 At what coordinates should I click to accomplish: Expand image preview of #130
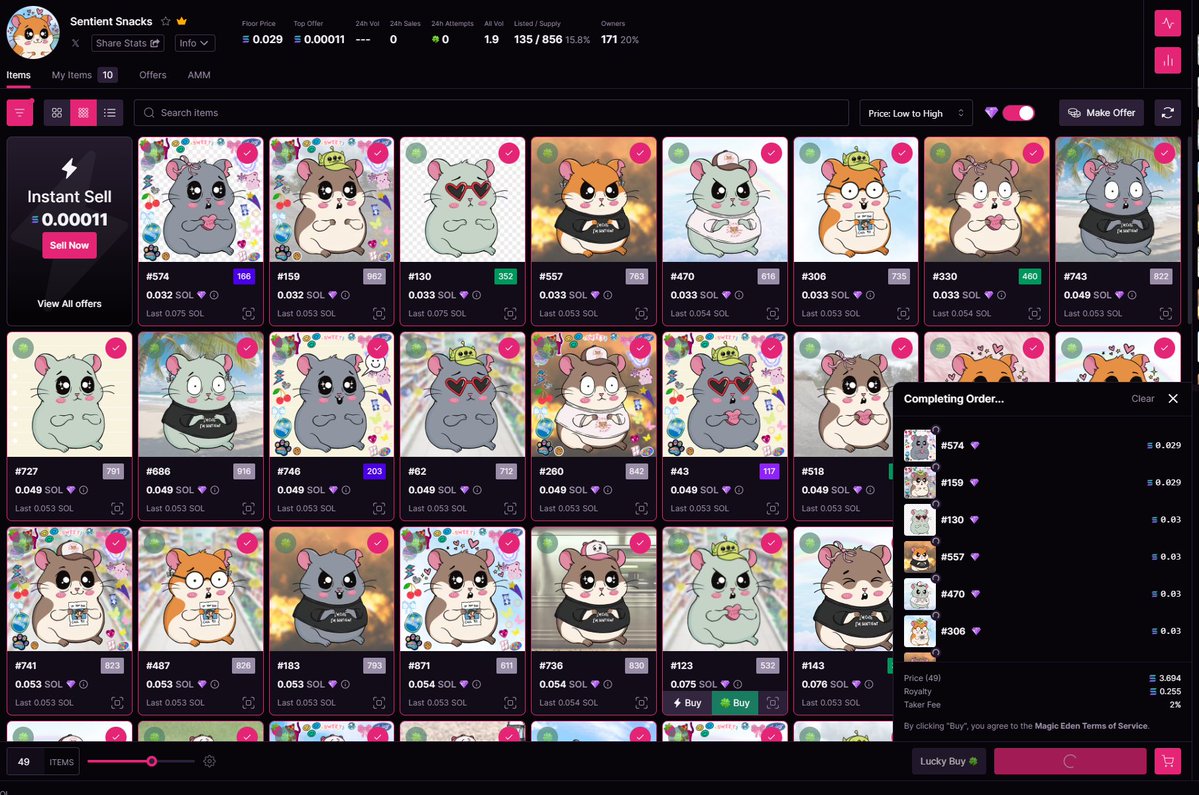point(510,313)
